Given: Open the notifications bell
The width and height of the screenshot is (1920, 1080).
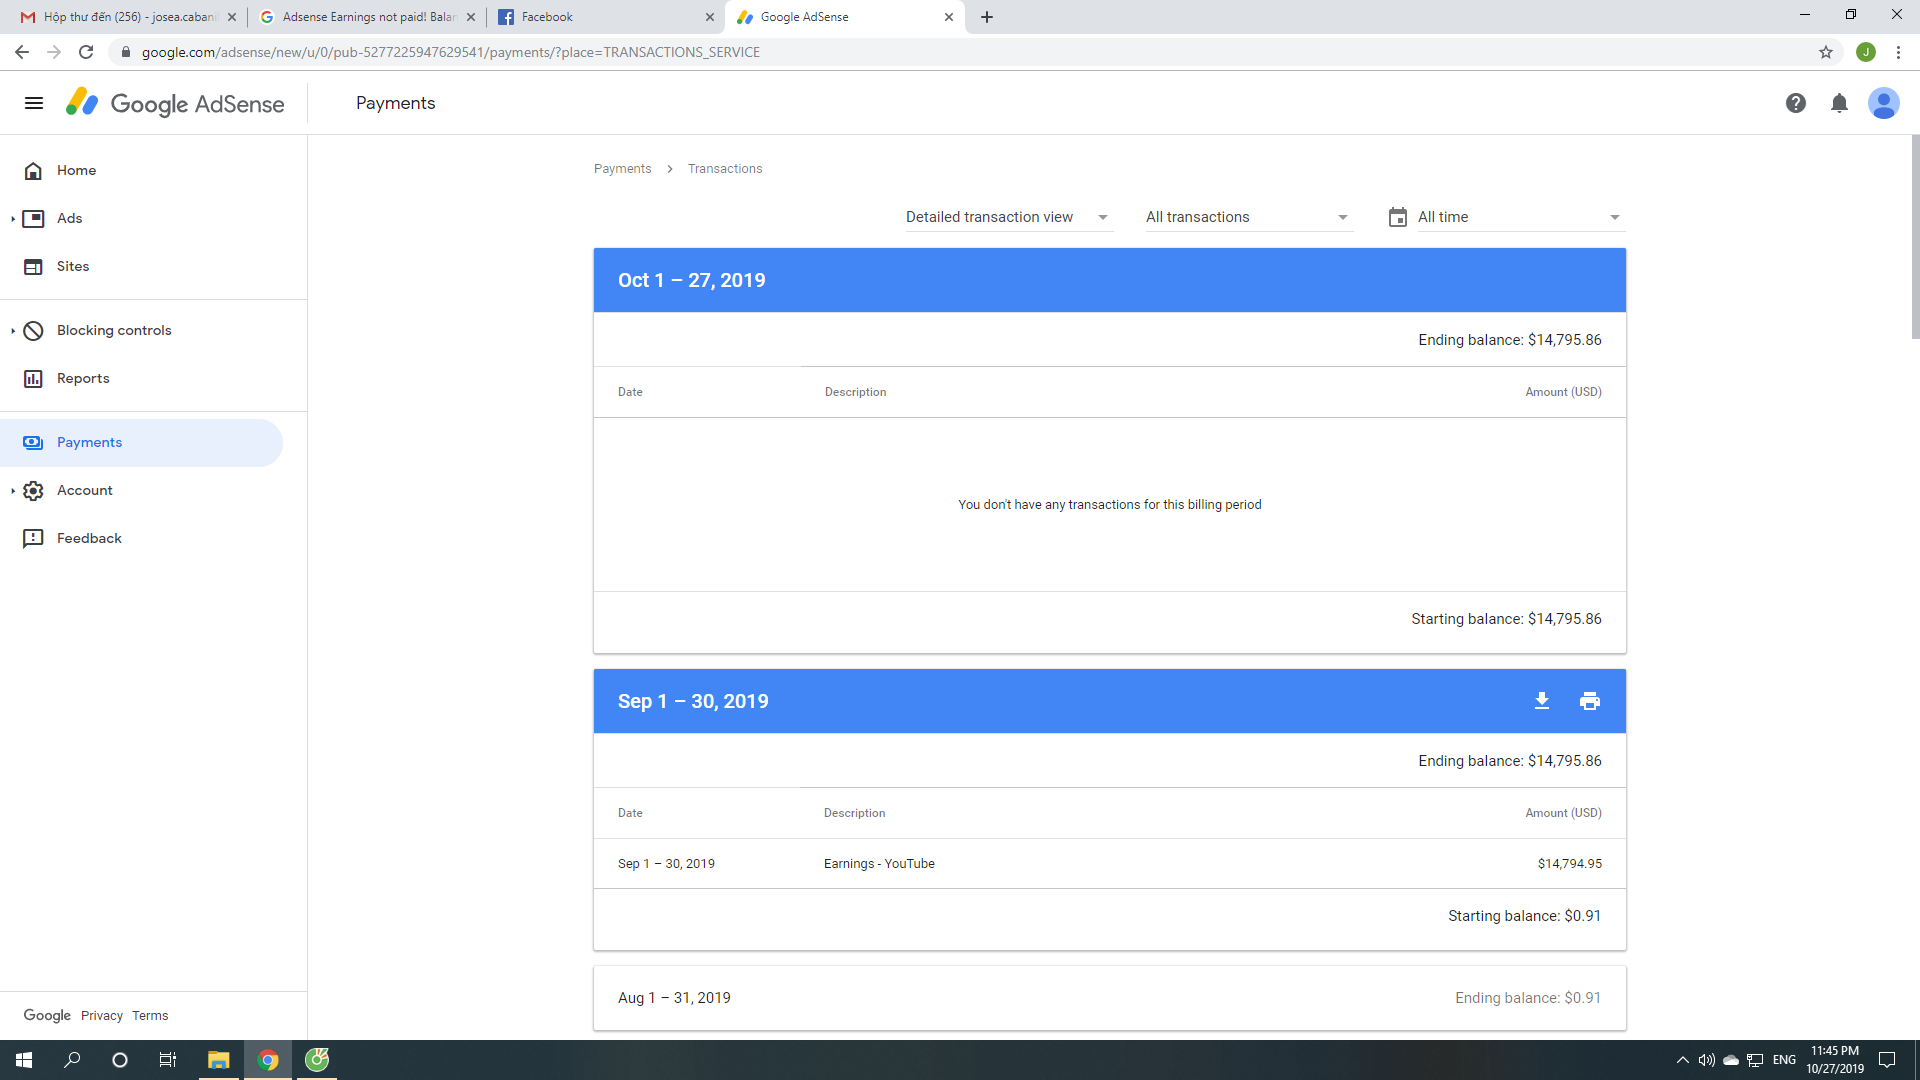Looking at the screenshot, I should tap(1839, 103).
